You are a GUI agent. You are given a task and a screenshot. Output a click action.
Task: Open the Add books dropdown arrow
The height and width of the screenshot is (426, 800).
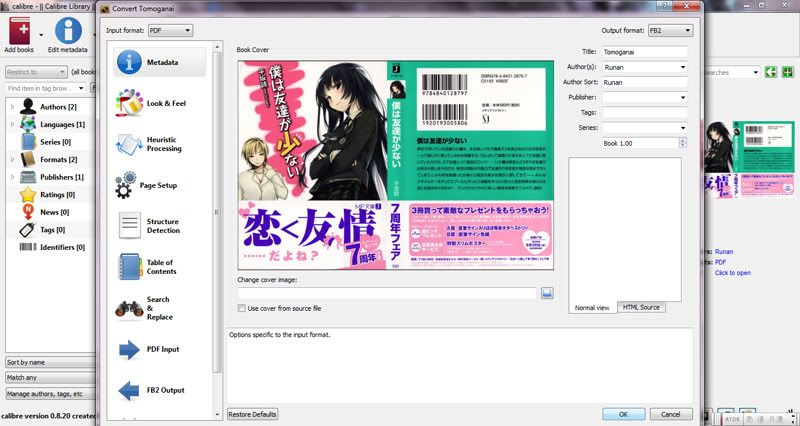click(41, 35)
